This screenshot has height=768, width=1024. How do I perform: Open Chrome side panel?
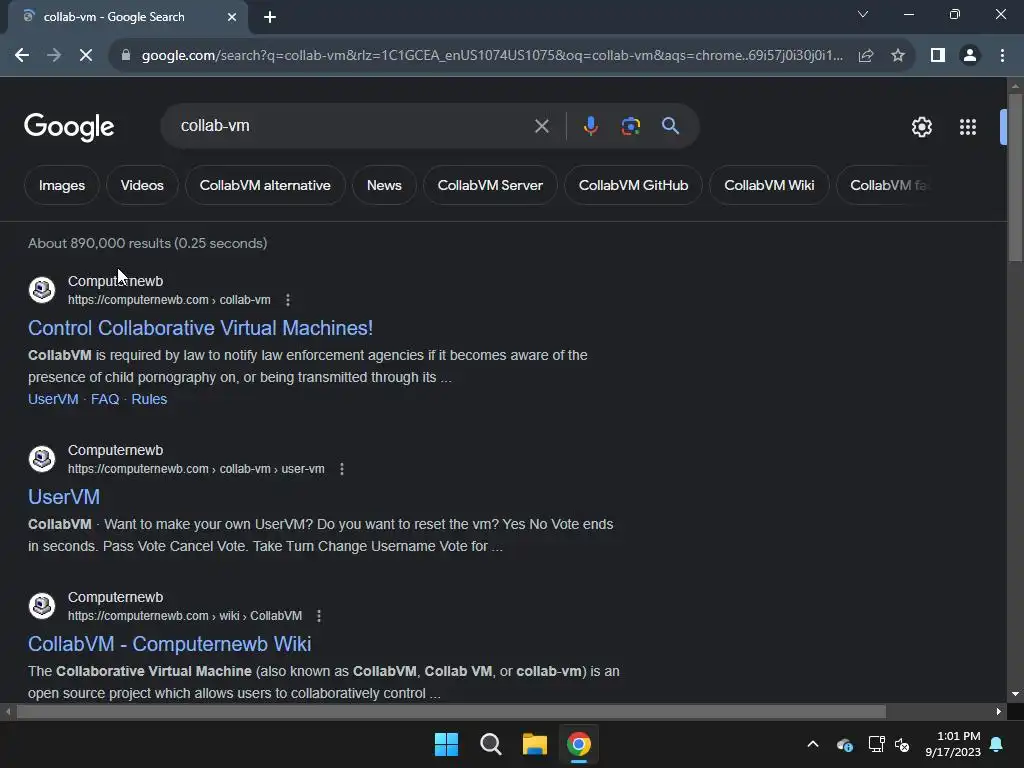pos(938,56)
